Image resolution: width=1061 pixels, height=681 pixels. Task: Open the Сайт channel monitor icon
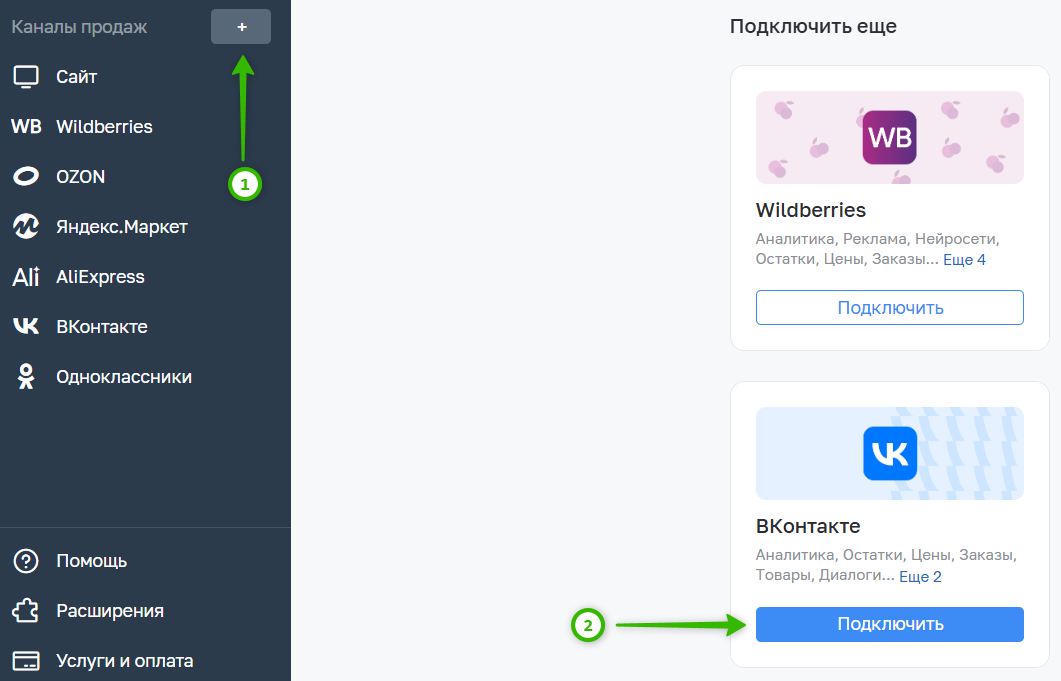pyautogui.click(x=26, y=76)
